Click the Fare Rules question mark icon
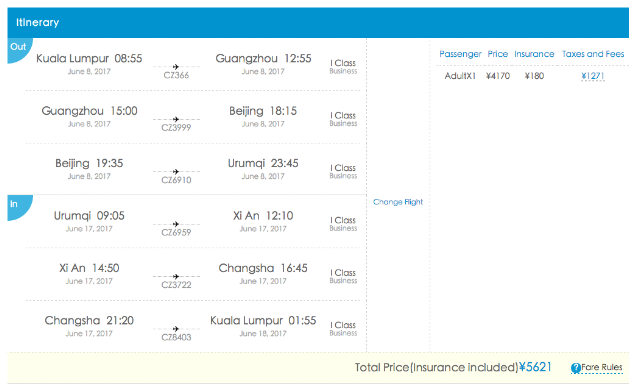640x388 pixels. 576,368
